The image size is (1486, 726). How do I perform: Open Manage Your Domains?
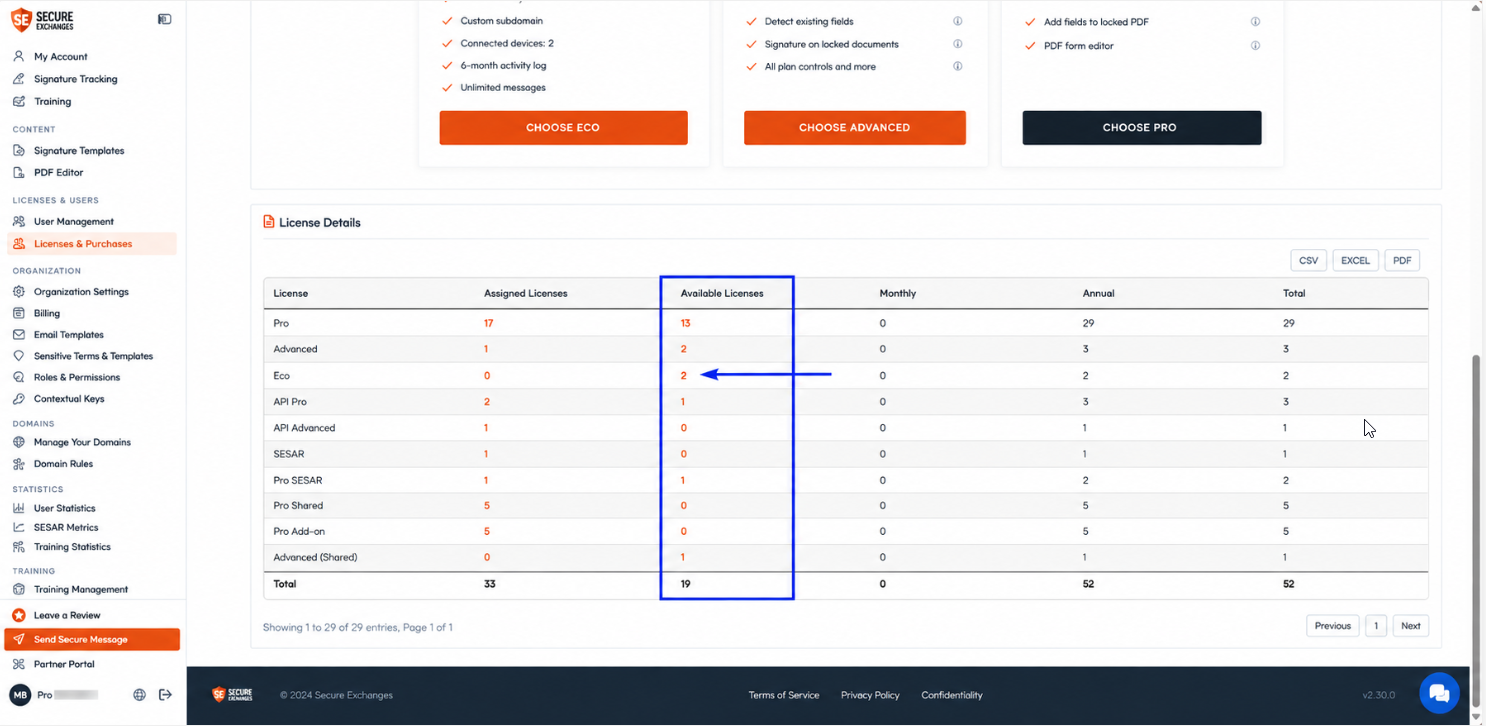tap(82, 442)
